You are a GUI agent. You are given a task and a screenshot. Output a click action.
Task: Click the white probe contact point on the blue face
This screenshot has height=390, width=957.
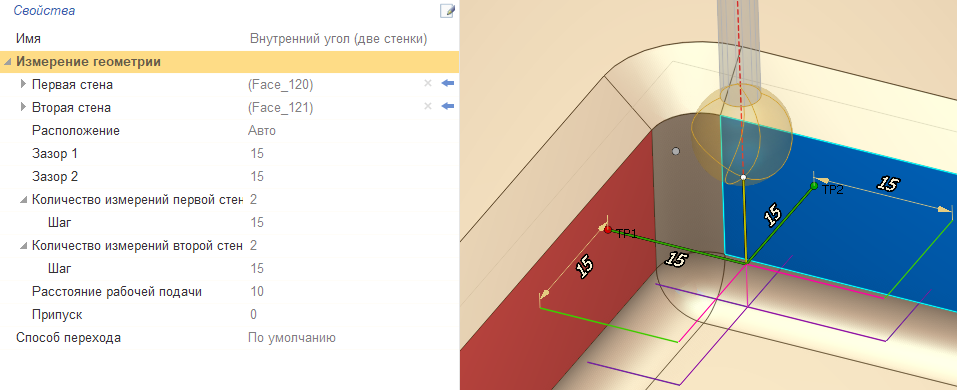[x=743, y=177]
